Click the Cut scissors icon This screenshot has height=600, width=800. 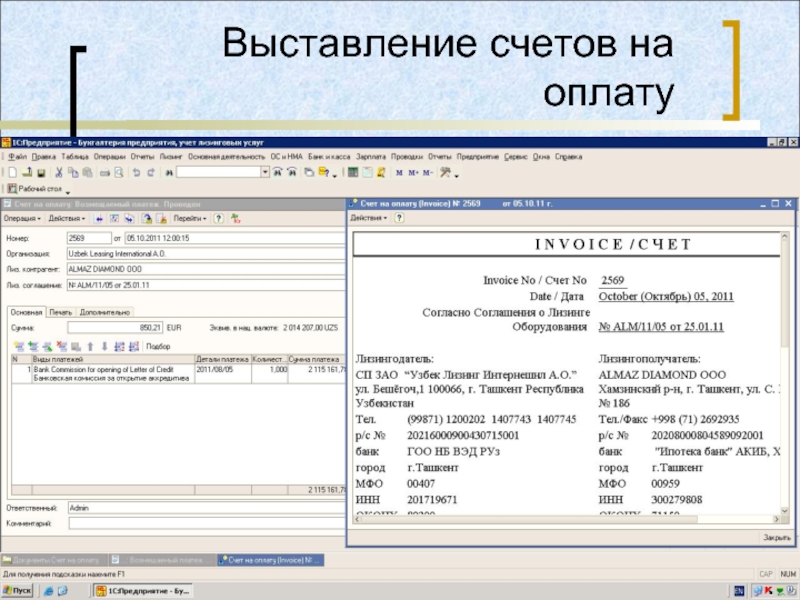click(x=59, y=172)
